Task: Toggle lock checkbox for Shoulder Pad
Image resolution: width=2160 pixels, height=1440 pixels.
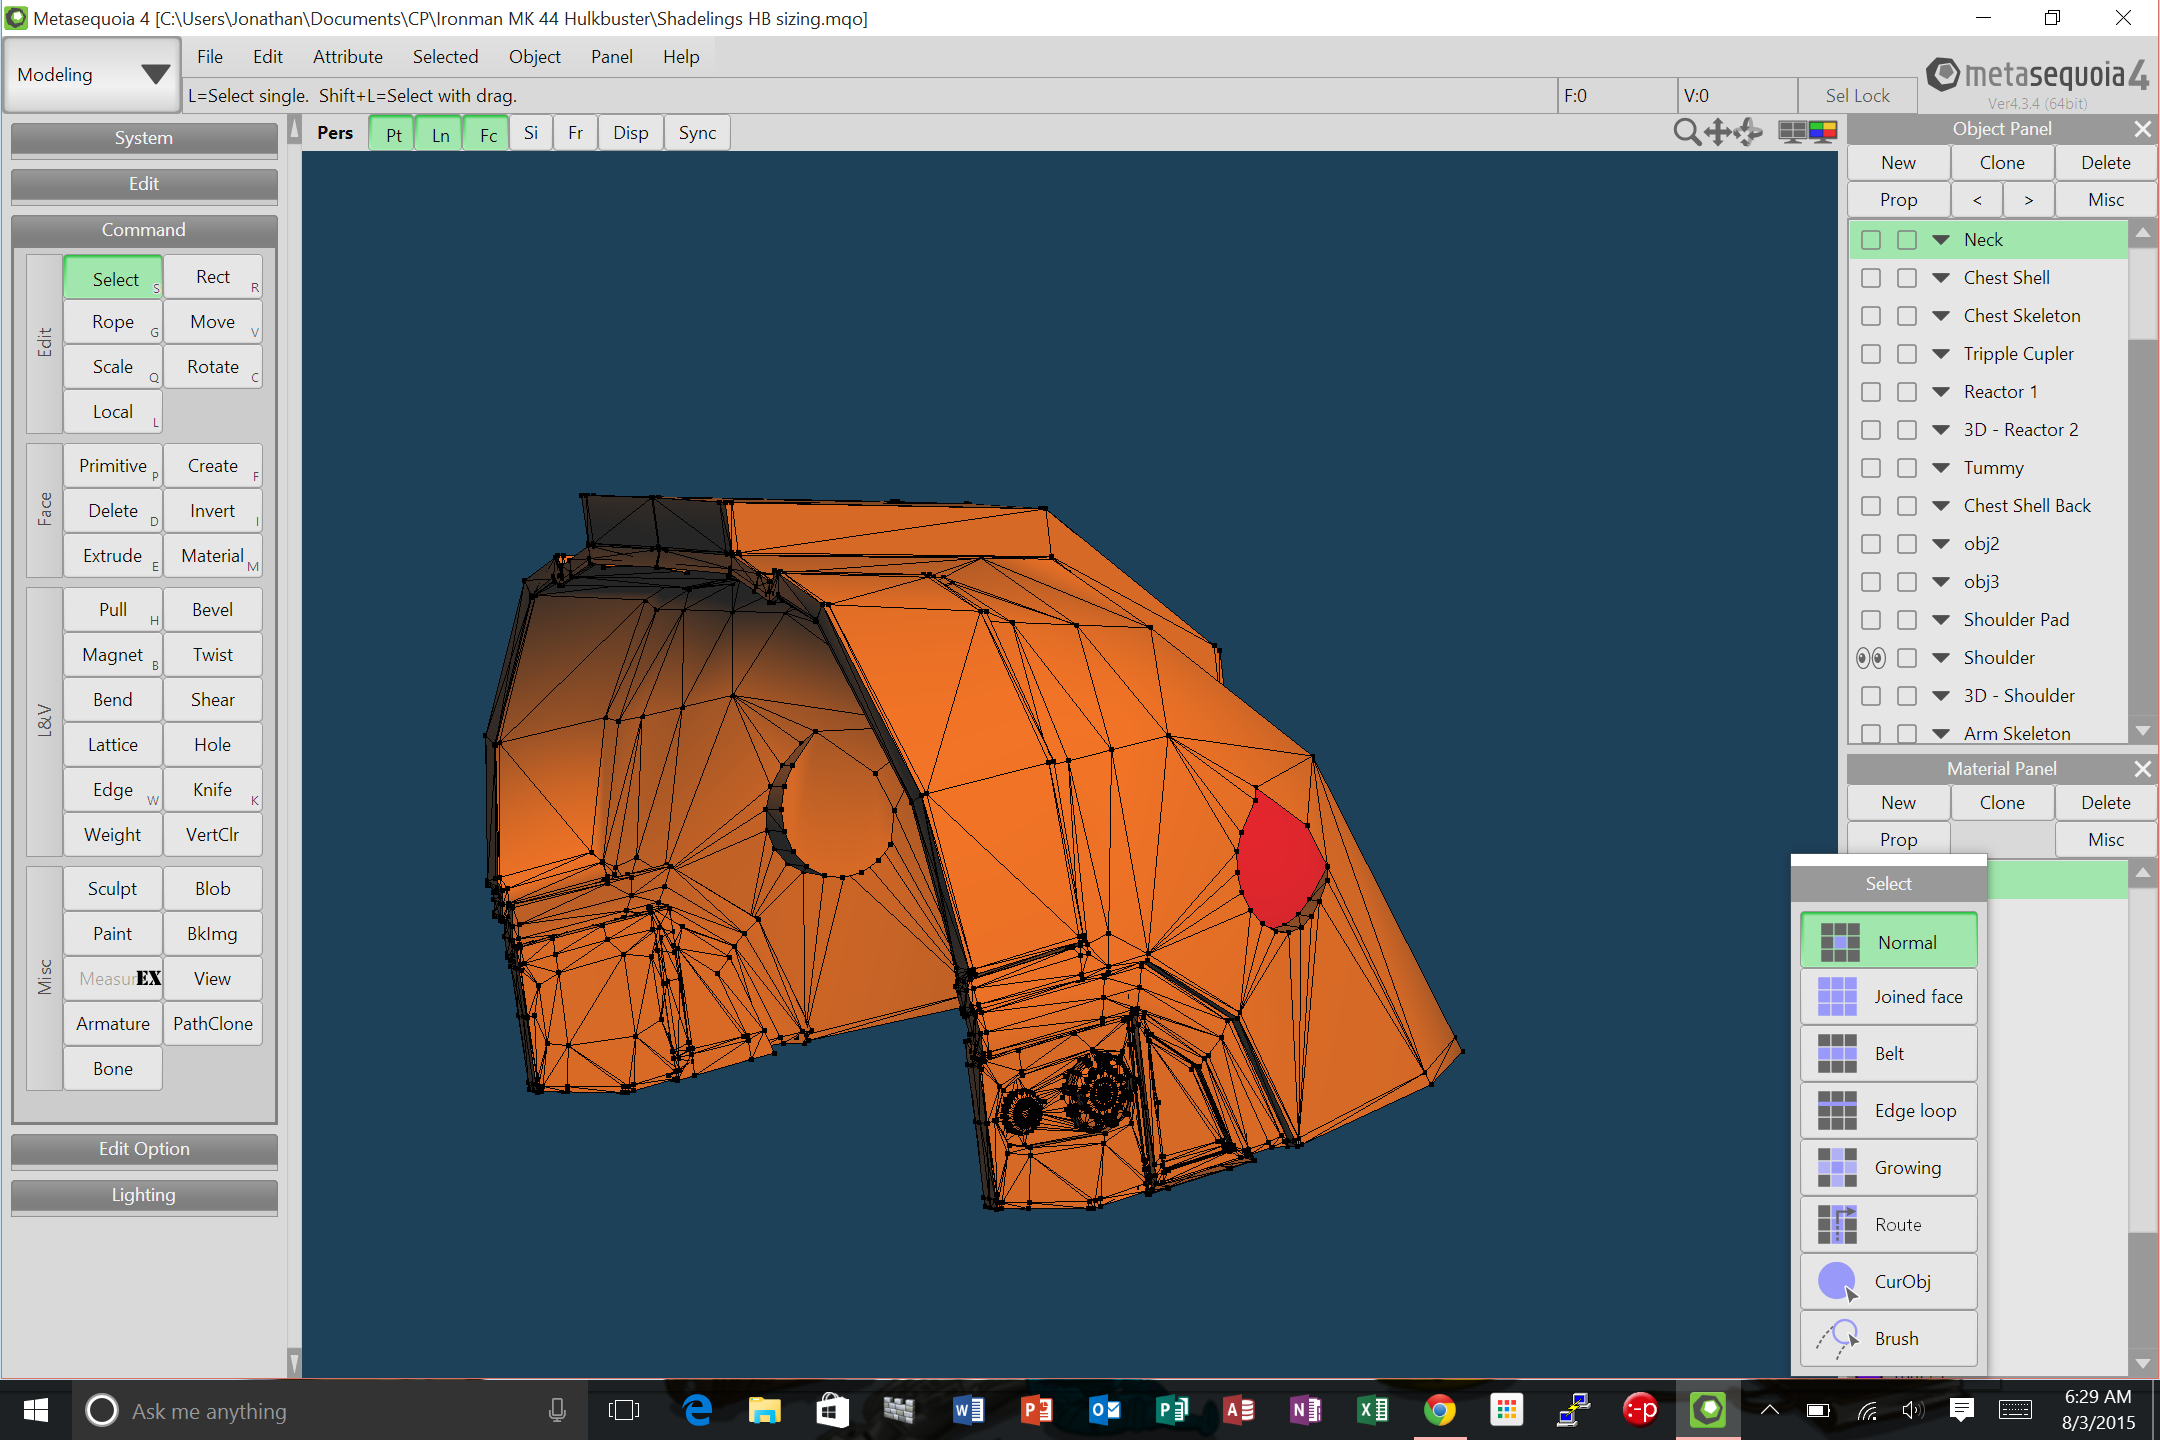Action: coord(1907,620)
